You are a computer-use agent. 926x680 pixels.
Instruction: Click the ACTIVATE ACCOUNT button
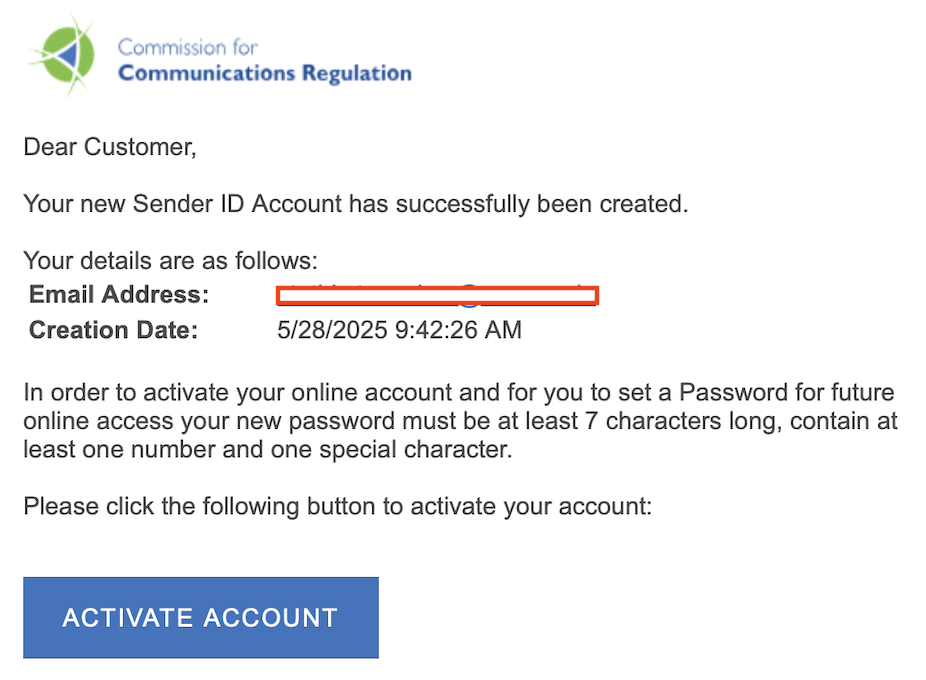click(201, 617)
